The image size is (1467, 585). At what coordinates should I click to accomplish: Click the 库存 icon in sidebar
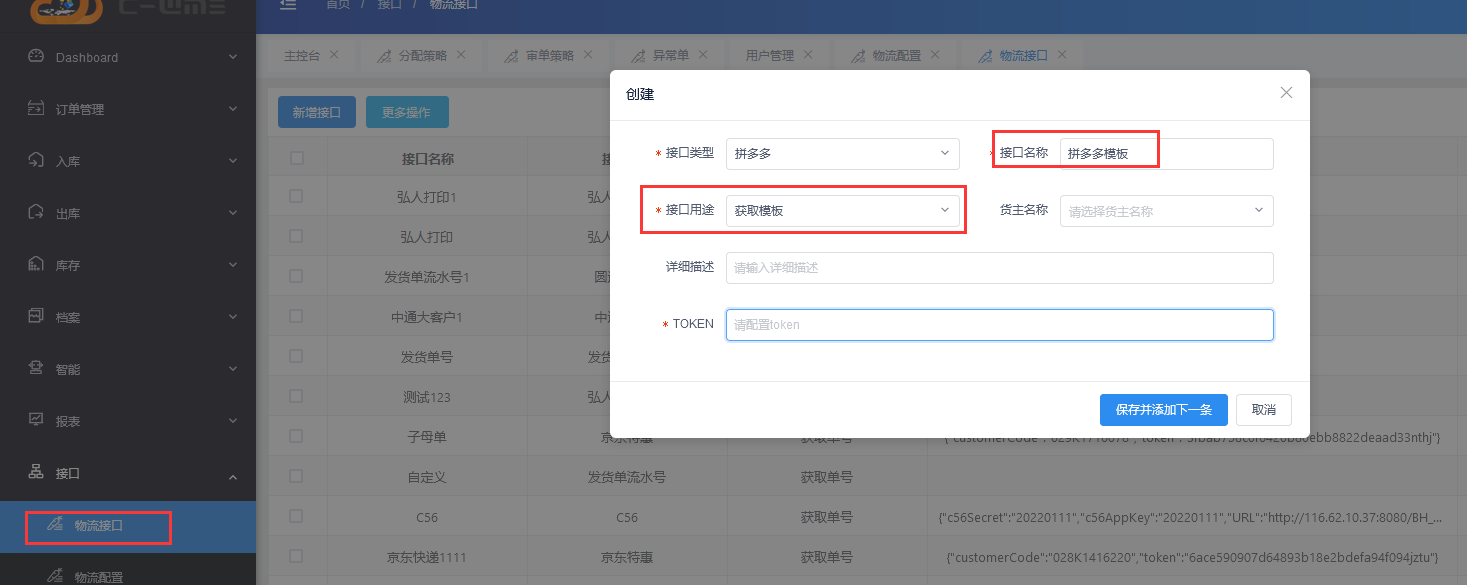click(36, 265)
